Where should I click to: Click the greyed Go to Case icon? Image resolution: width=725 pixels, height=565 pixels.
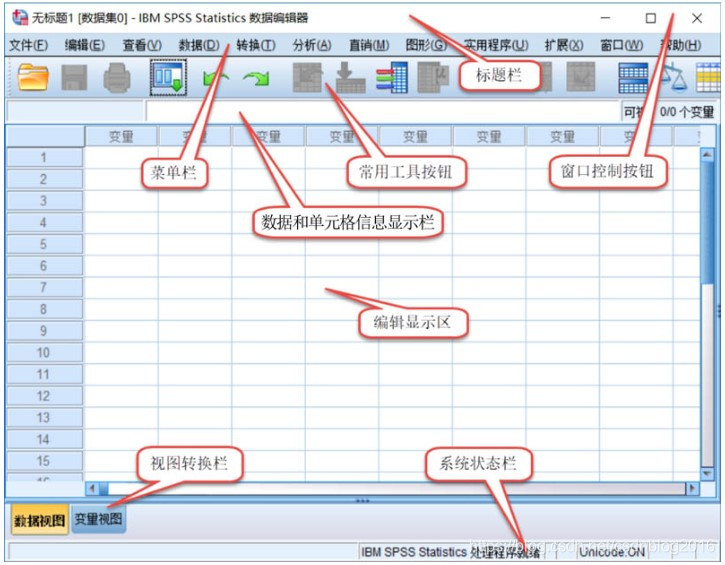point(307,77)
